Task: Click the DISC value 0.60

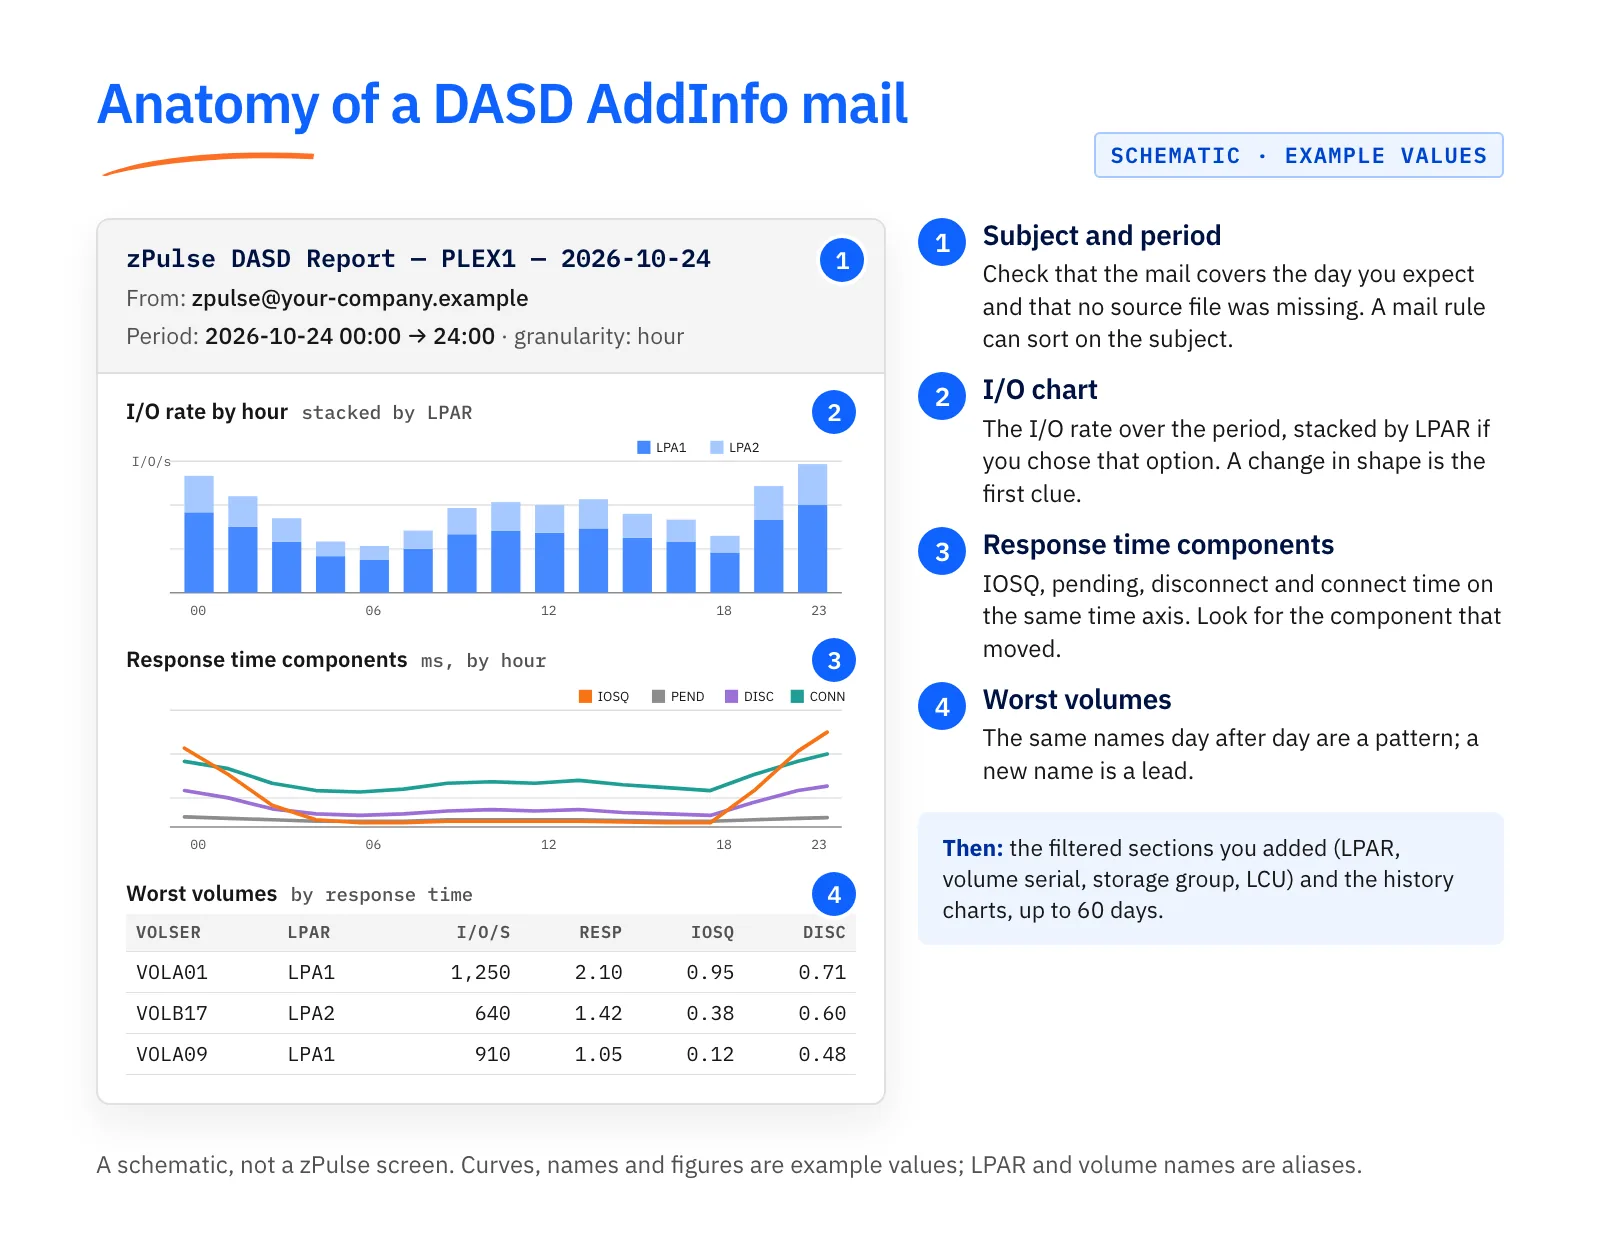Action: pos(823,1013)
